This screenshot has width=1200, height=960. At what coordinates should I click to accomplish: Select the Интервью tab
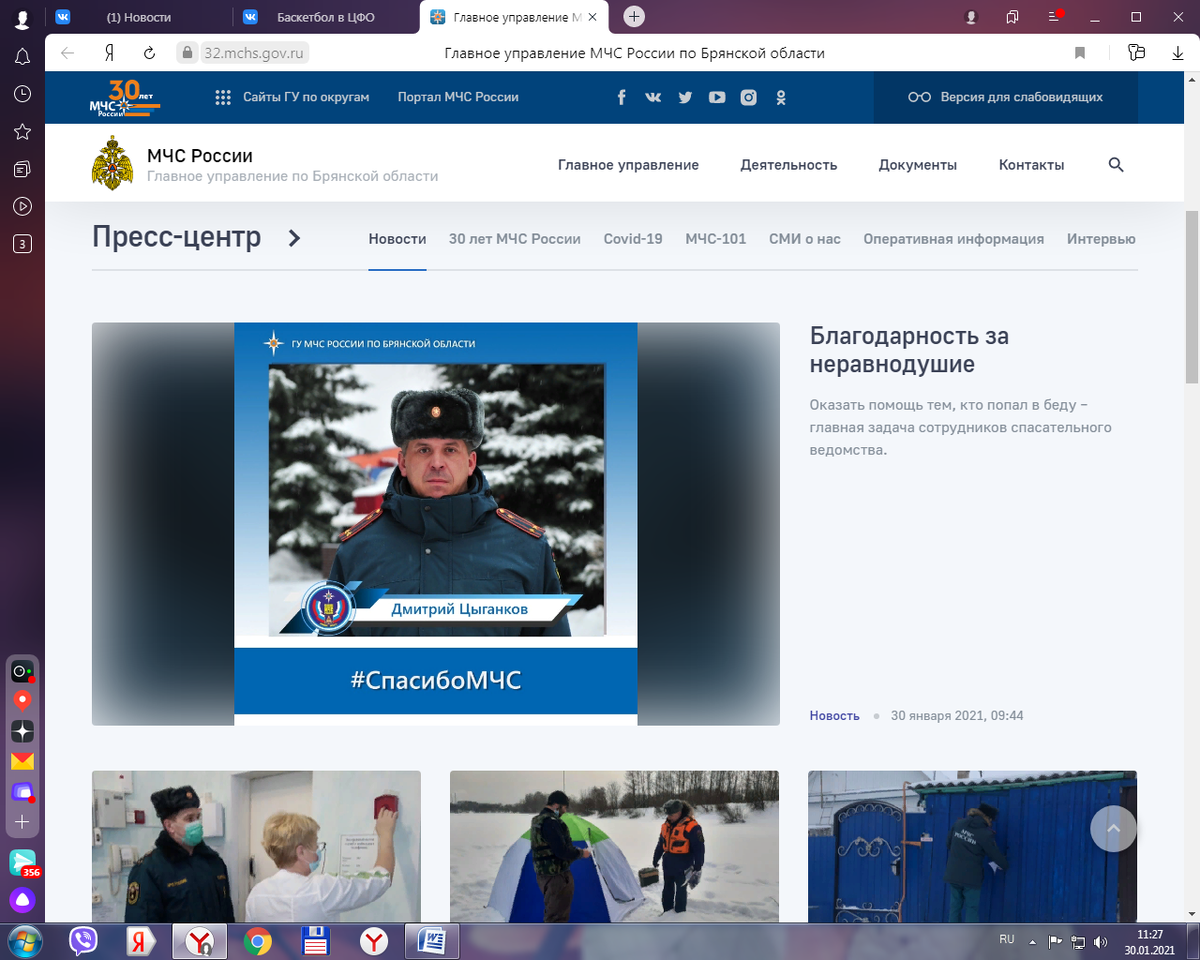pyautogui.click(x=1101, y=239)
